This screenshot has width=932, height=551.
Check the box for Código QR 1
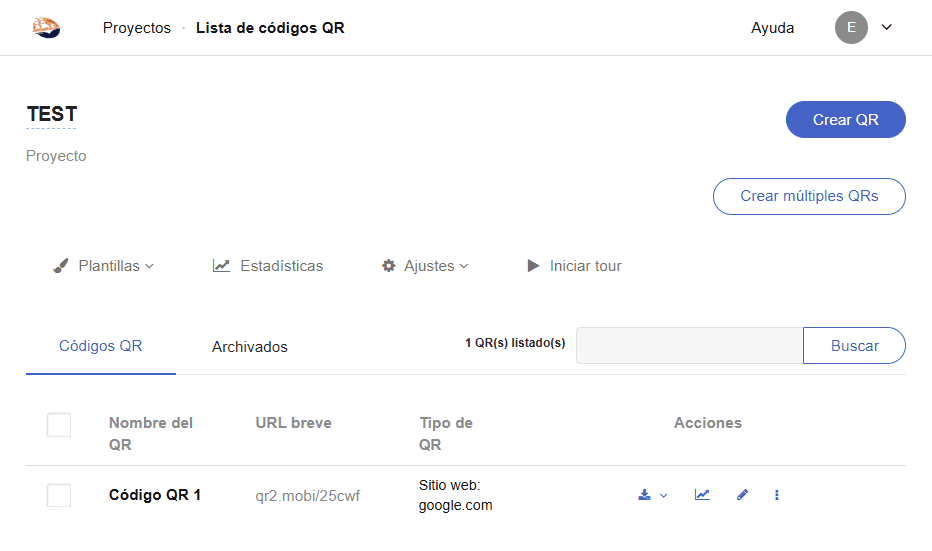(59, 495)
